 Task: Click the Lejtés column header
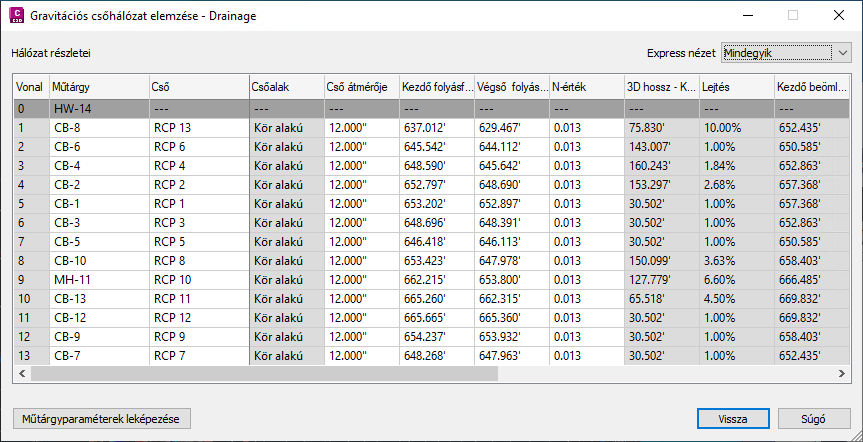click(735, 86)
